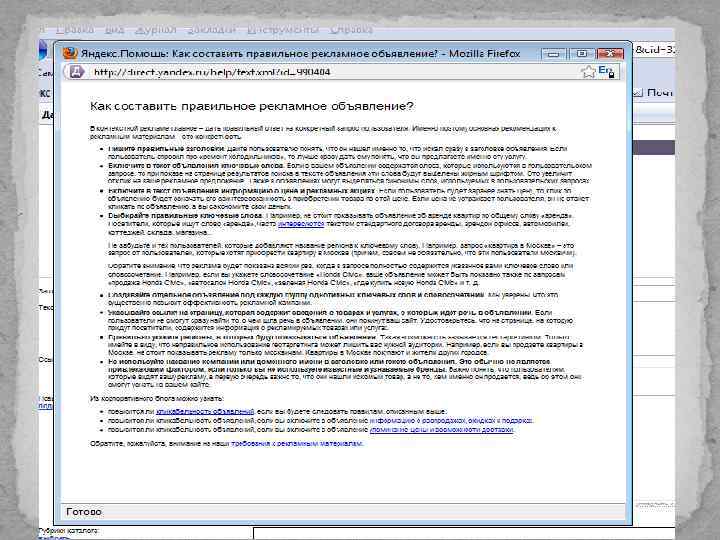Maximize the Яндекс.Помощь popup window
720x540 pixels.
click(582, 54)
